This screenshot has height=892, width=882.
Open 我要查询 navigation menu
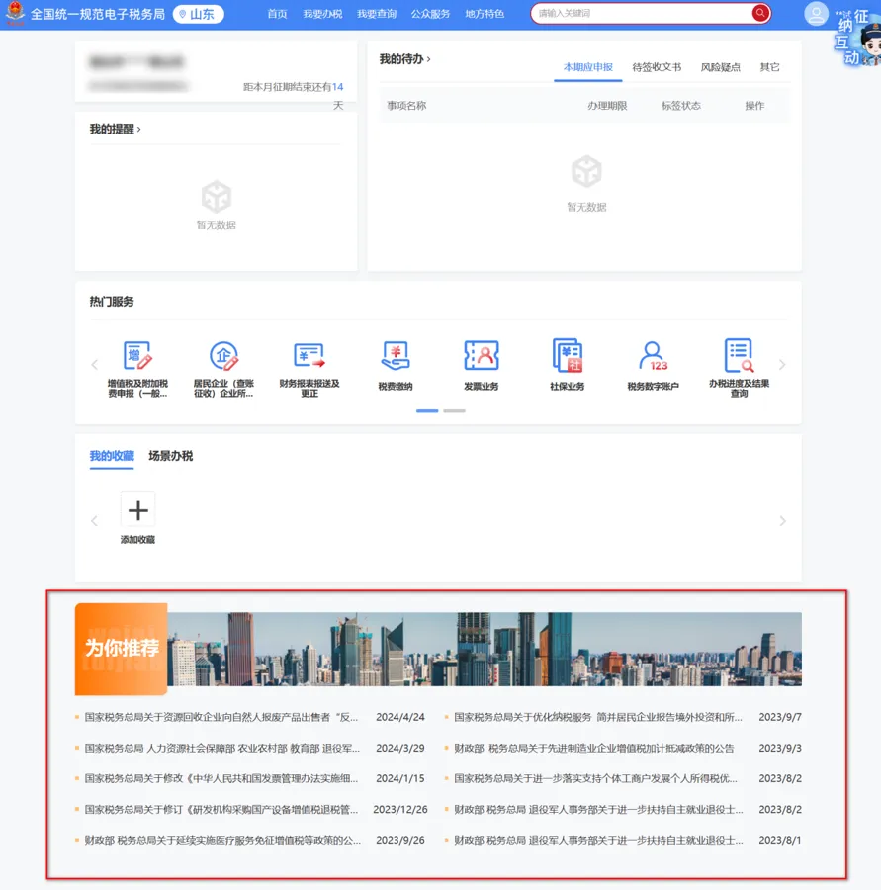(377, 14)
